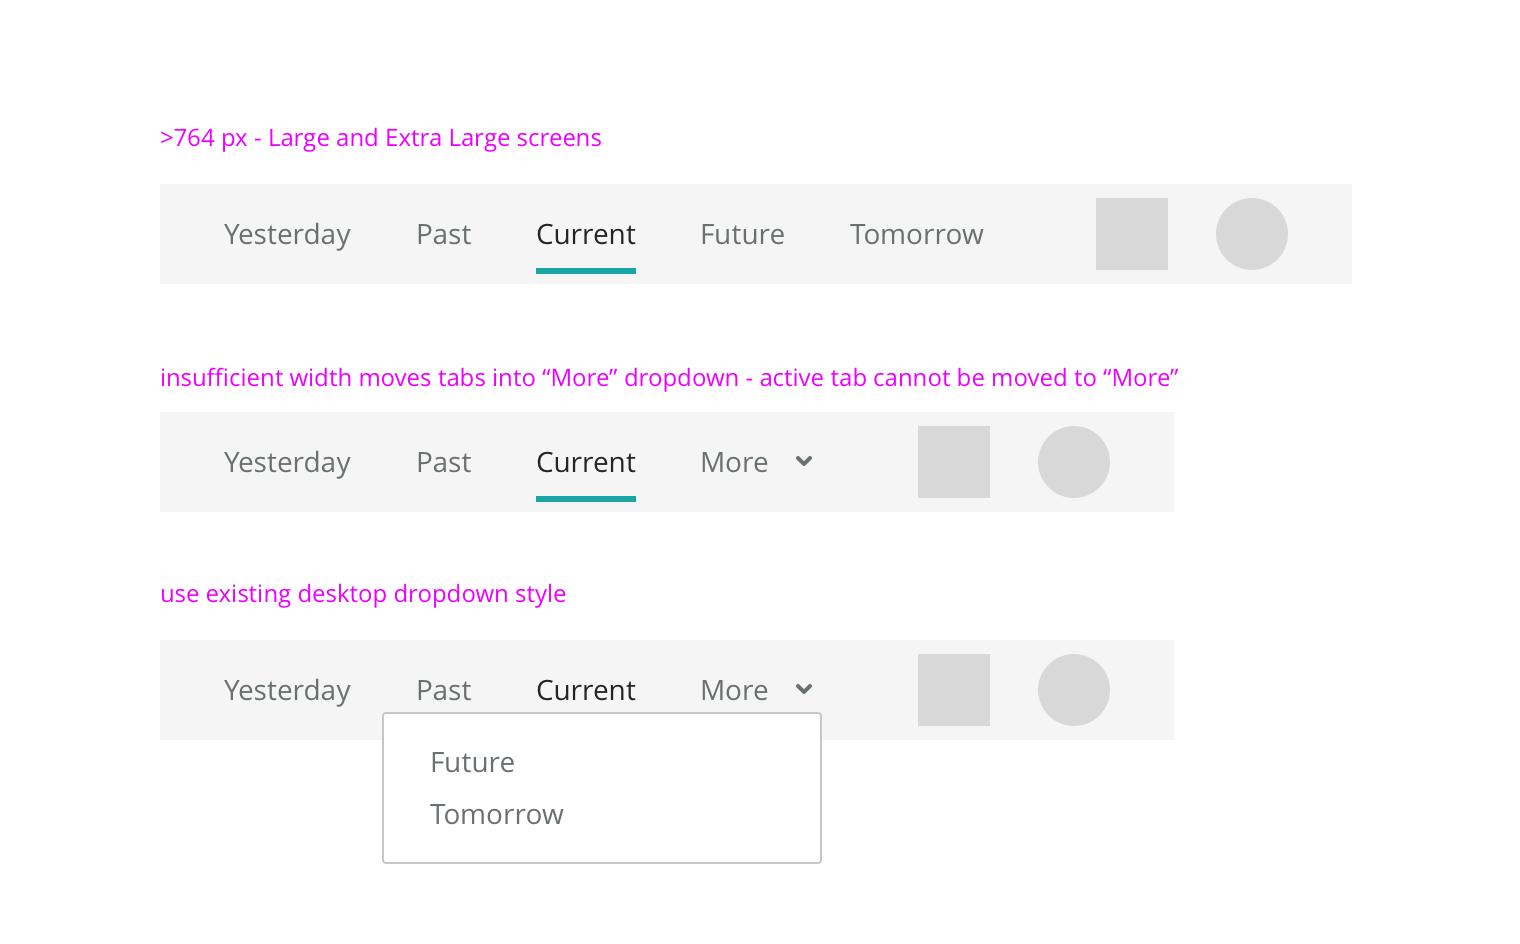Click the circle placeholder icon in top tab bar

[1251, 234]
